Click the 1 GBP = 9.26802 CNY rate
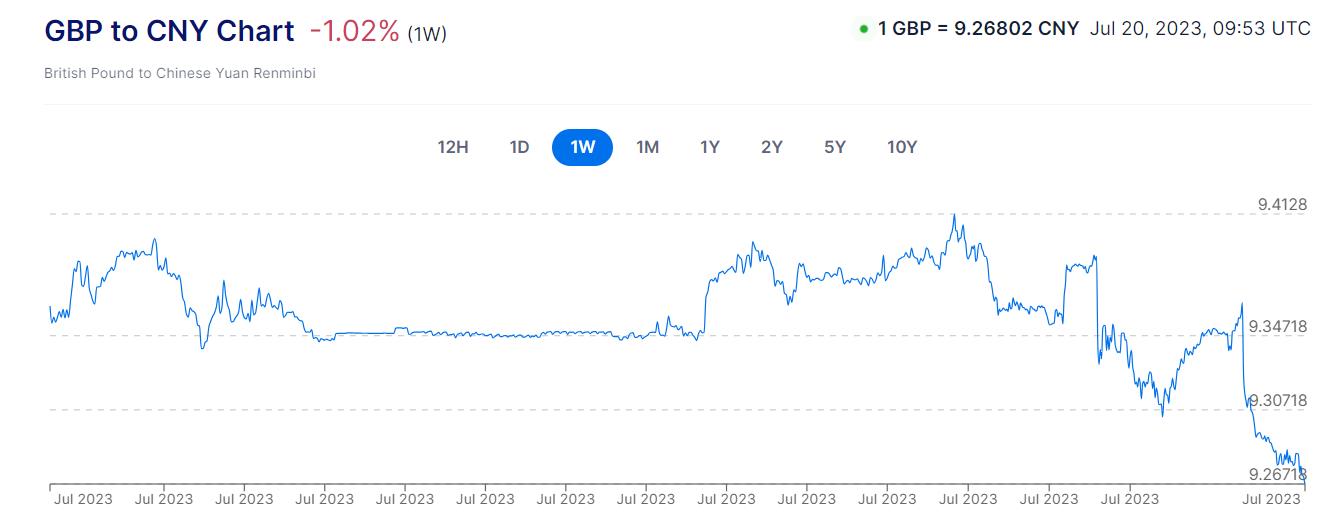The image size is (1338, 523). point(978,28)
